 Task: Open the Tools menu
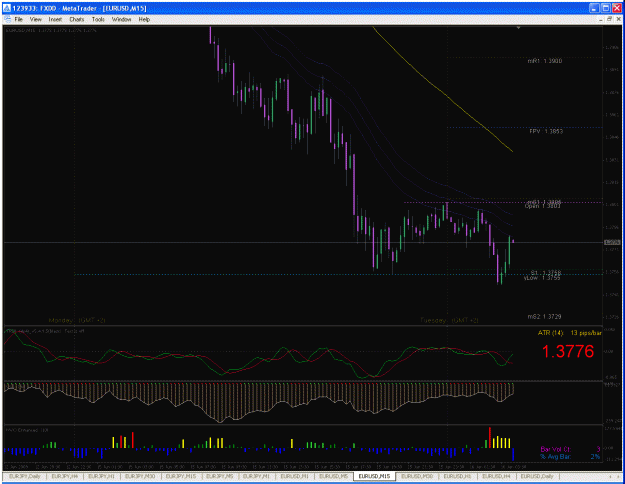[x=98, y=19]
